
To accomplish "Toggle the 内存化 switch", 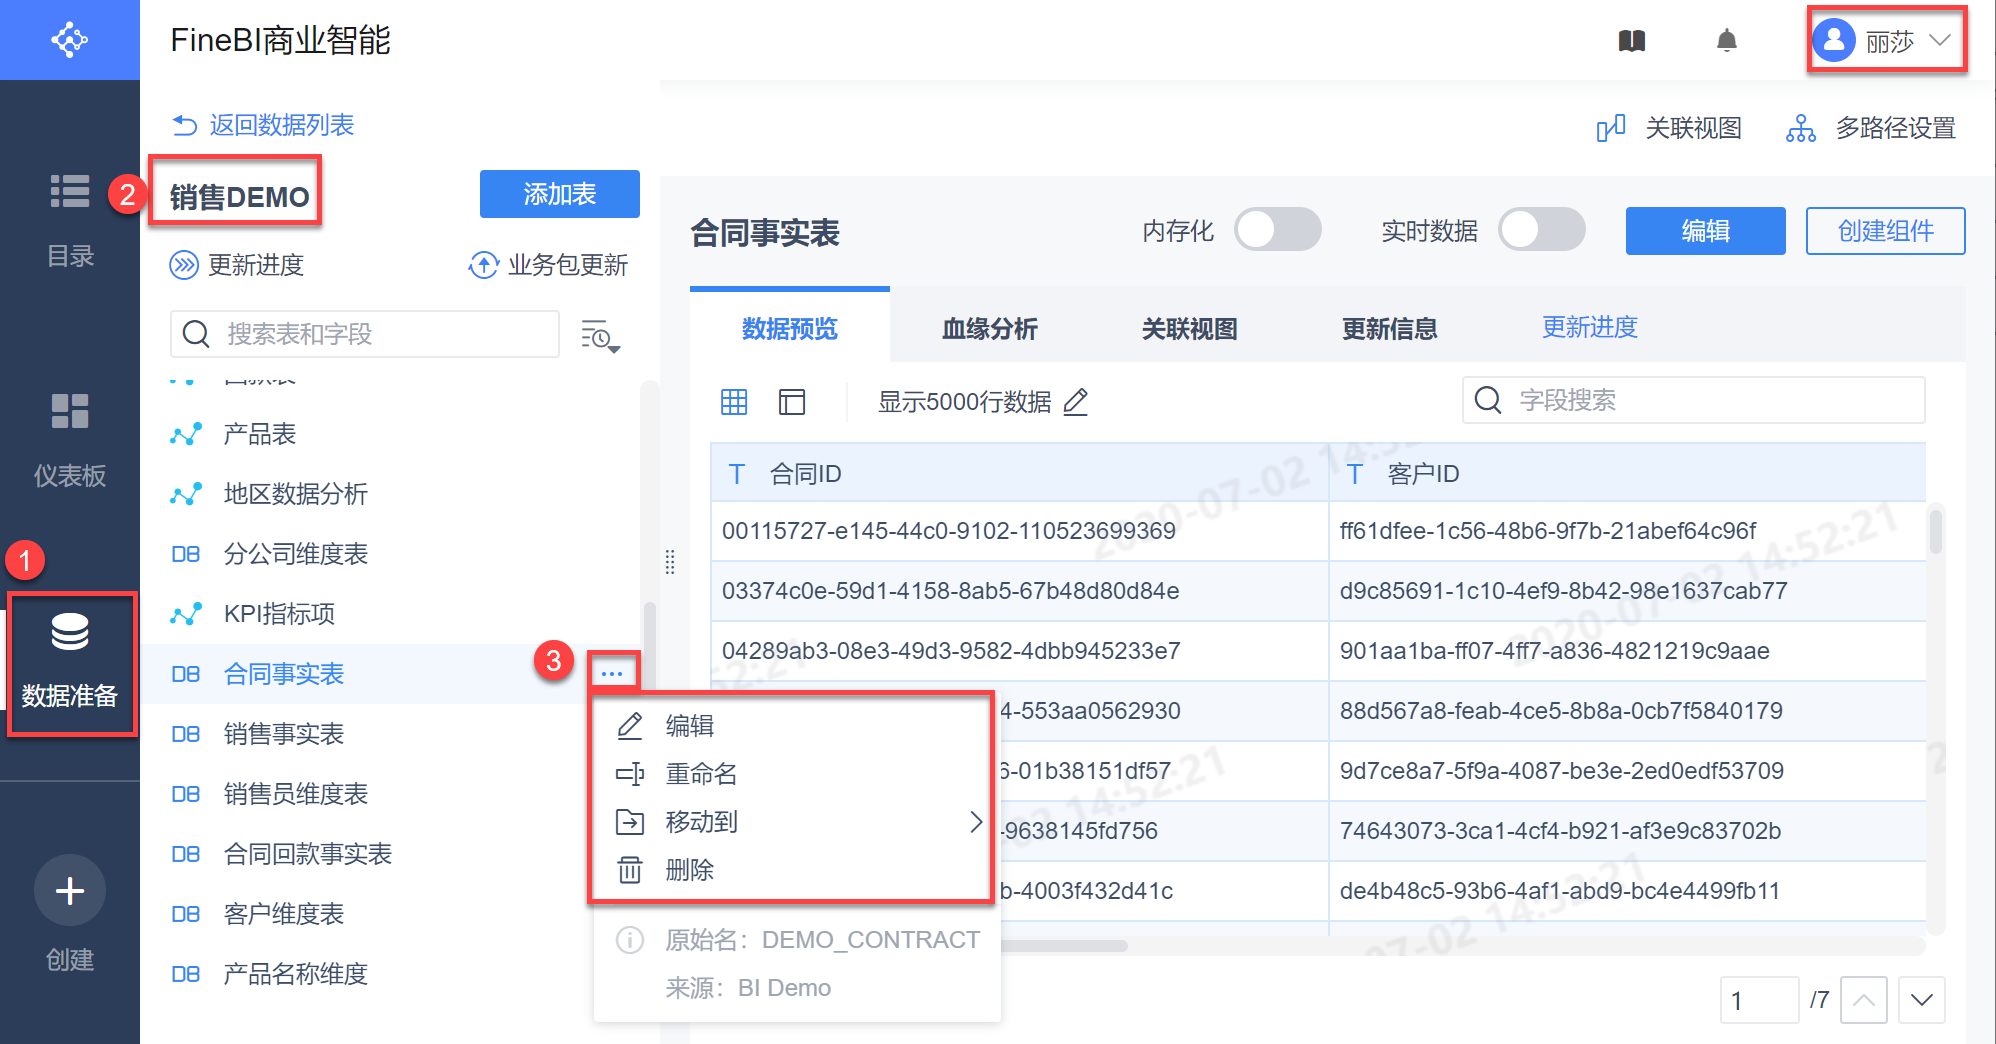I will pos(1278,230).
